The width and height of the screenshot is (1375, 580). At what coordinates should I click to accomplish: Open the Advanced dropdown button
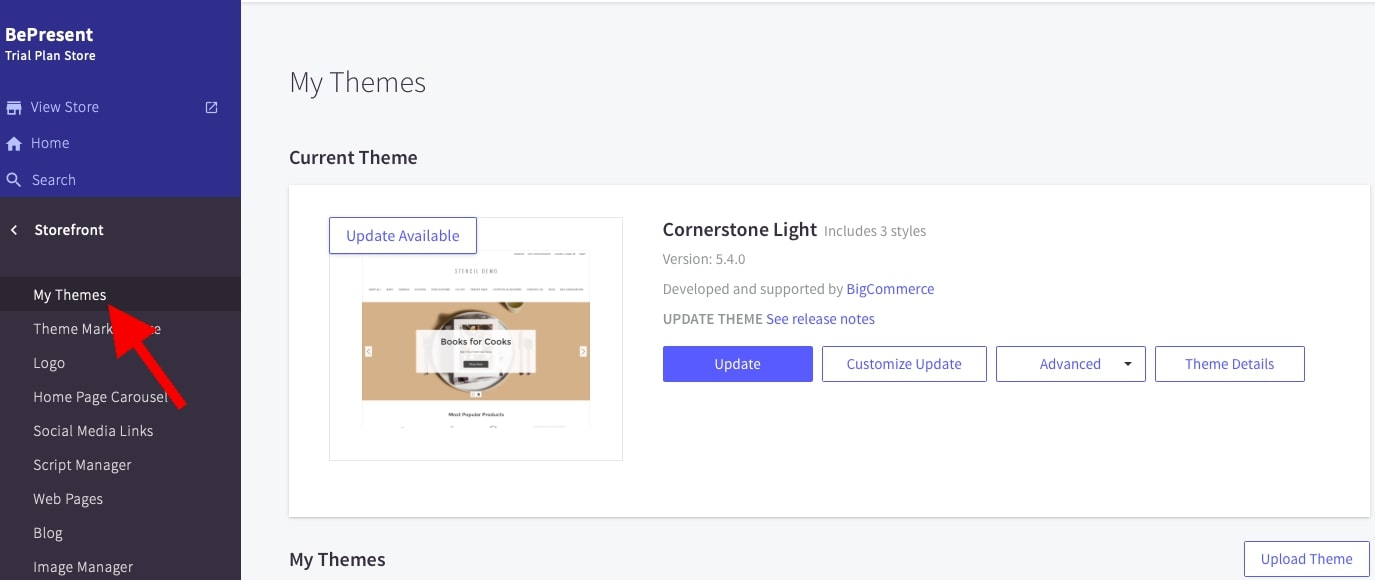point(1069,364)
